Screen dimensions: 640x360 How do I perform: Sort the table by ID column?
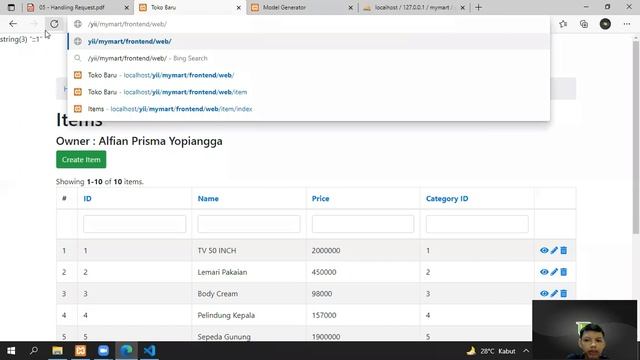click(x=87, y=199)
